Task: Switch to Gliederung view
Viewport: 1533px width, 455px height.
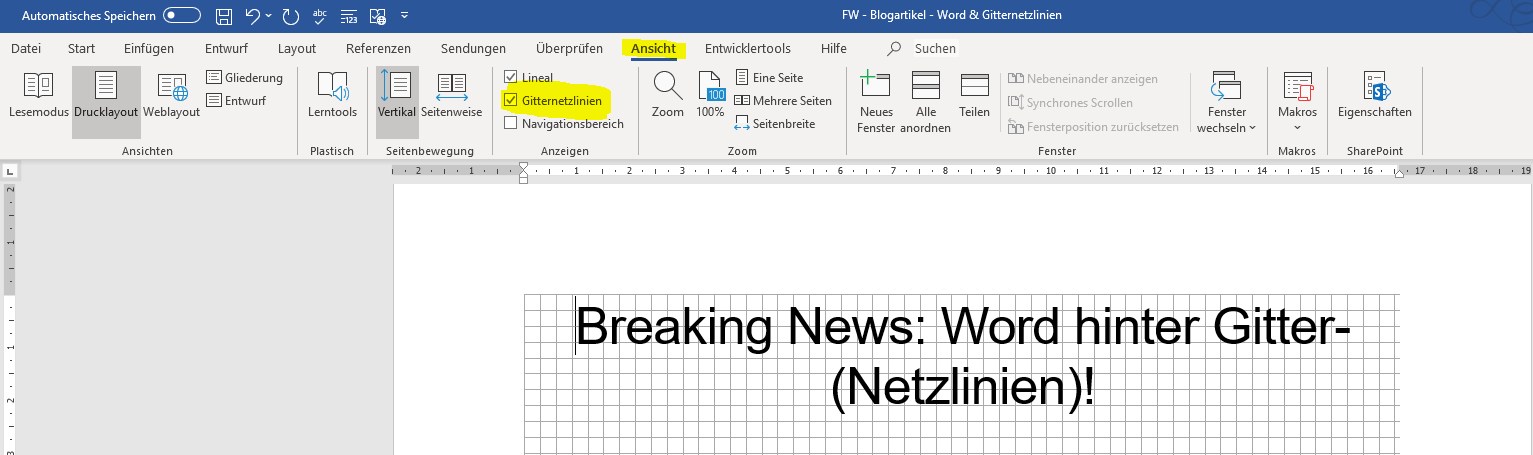Action: [245, 77]
